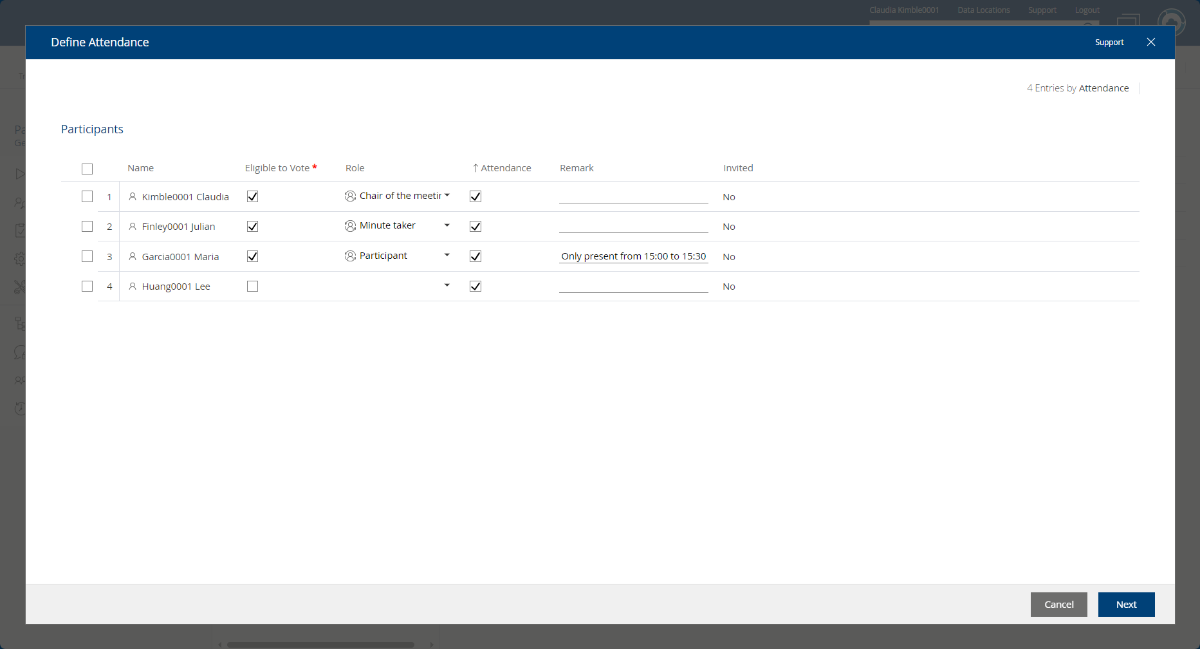Click Remark field for Finley0001 Julian
This screenshot has height=649, width=1200.
pyautogui.click(x=633, y=227)
